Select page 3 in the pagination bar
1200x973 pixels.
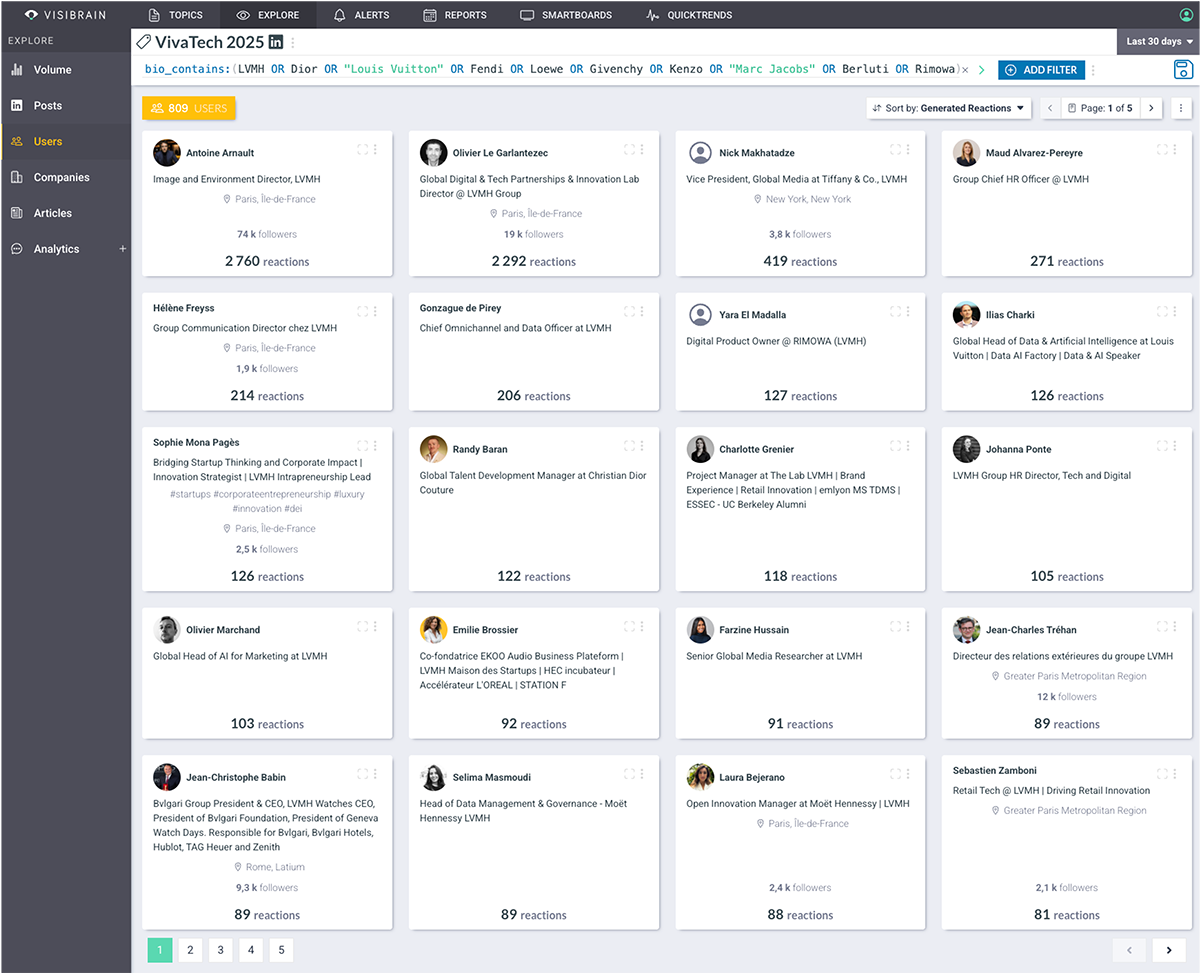coord(220,950)
